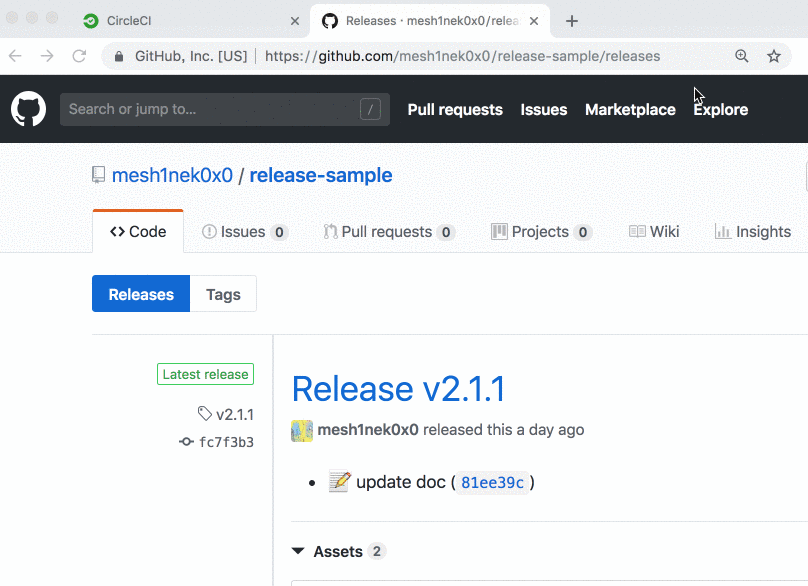
Task: Click the Projects tab count 0 badge
Action: tap(583, 232)
